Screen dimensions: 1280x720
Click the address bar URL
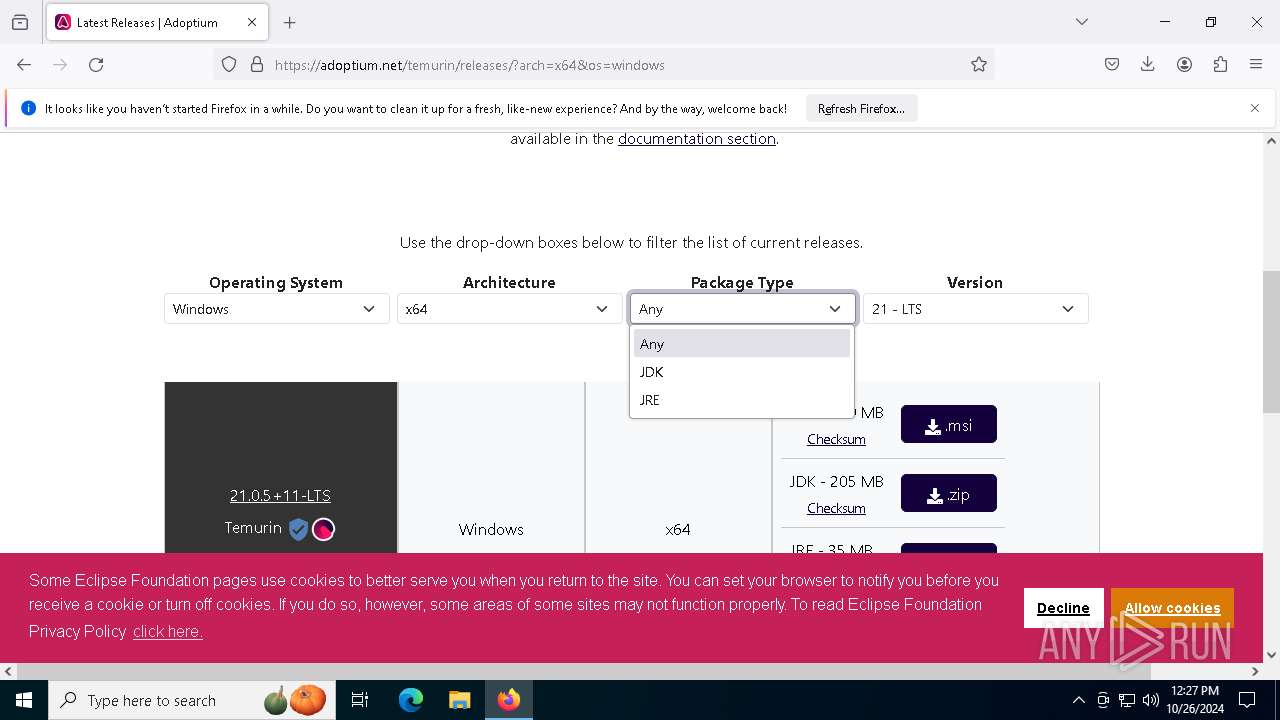tap(470, 65)
